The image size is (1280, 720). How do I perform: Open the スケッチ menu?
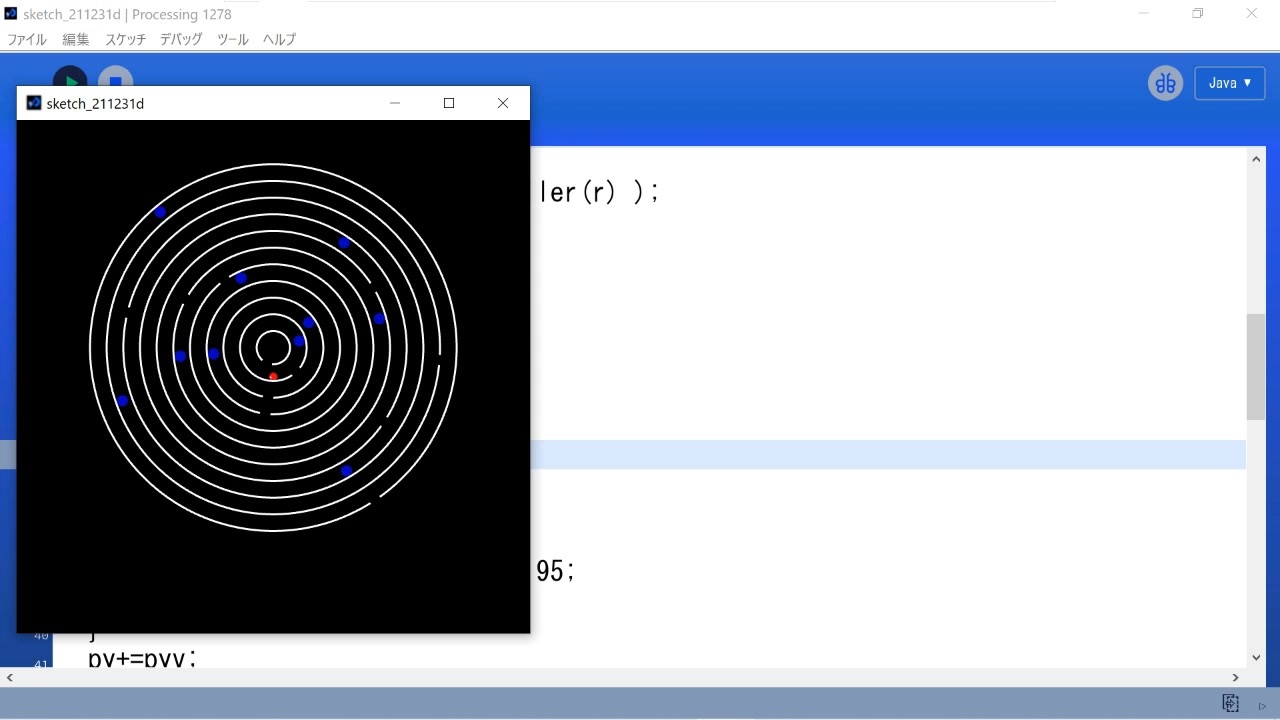tap(124, 39)
